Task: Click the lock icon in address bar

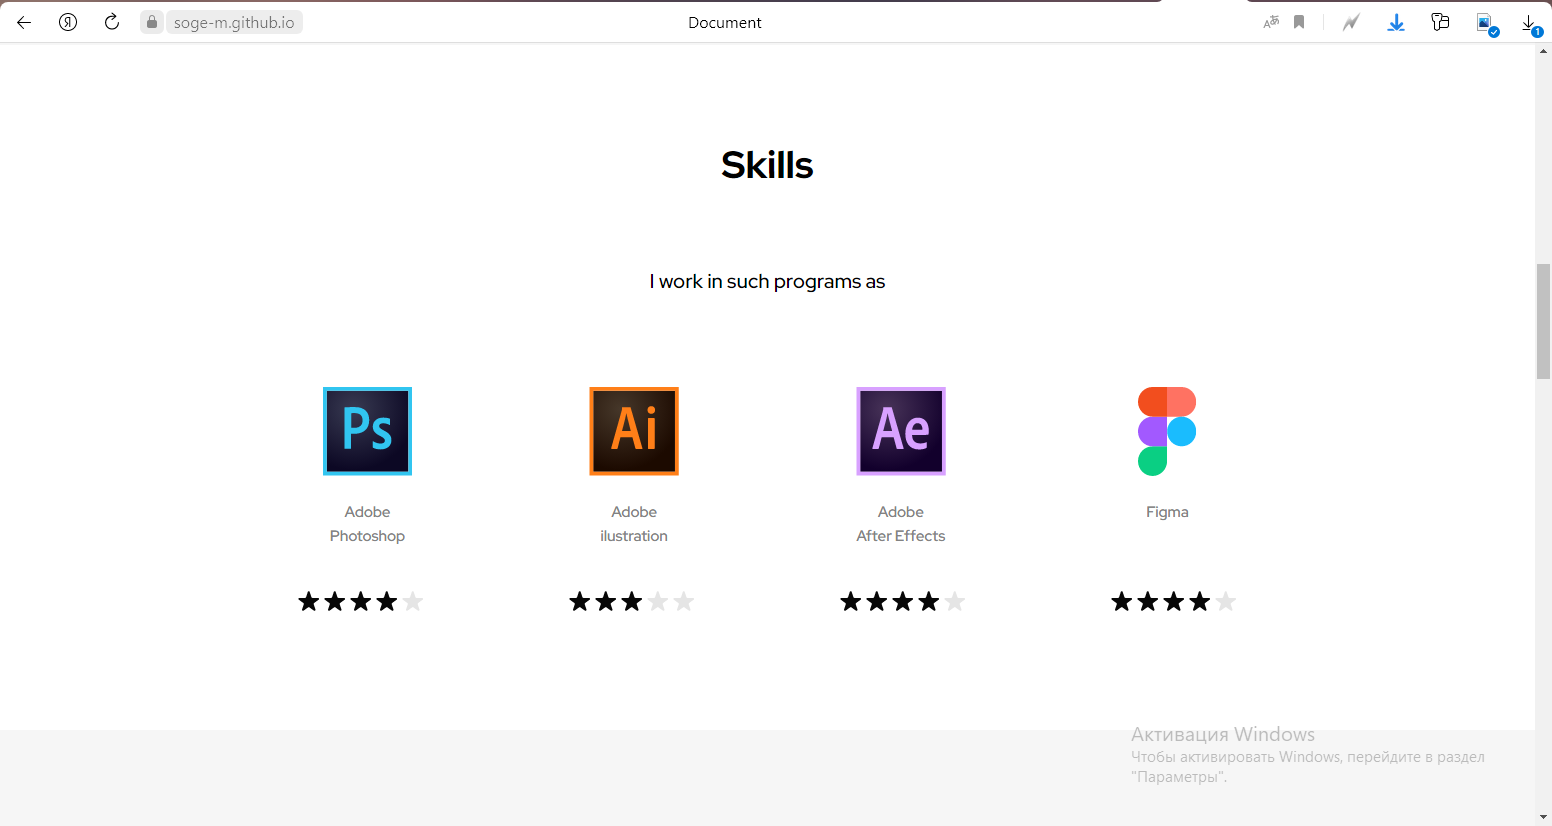Action: click(152, 22)
